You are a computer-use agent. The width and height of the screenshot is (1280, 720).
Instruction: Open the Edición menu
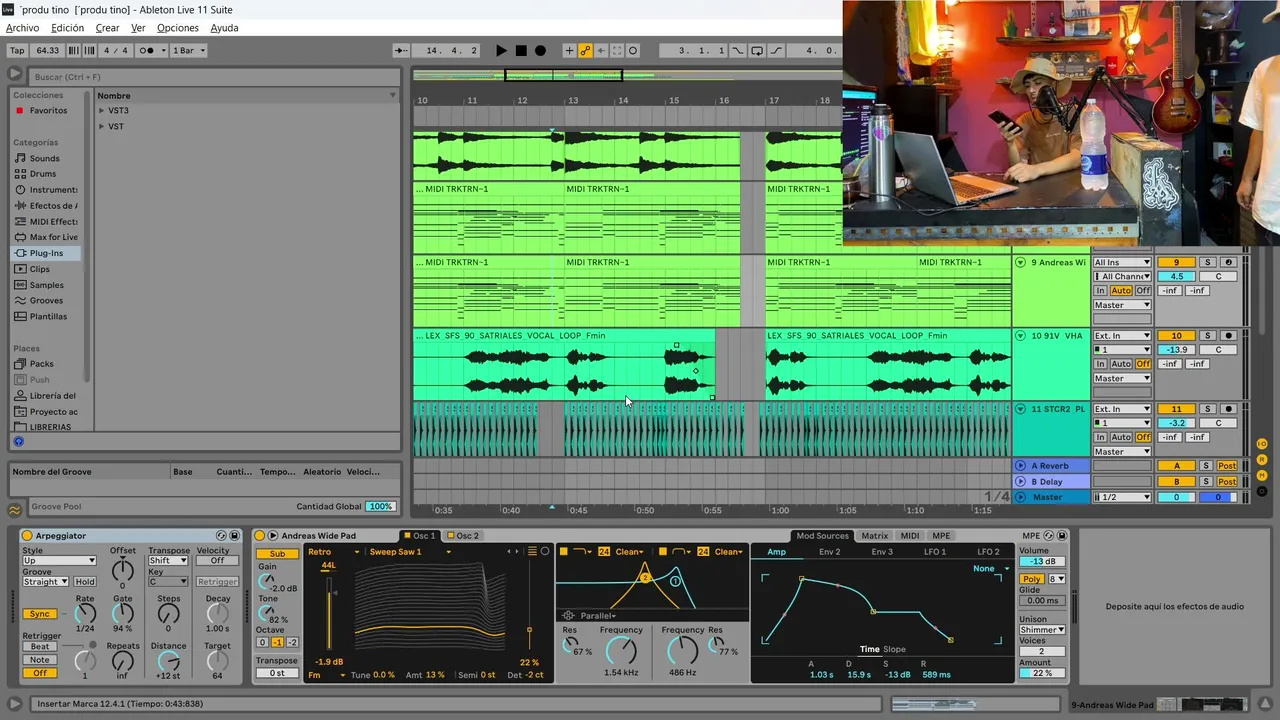(x=67, y=28)
